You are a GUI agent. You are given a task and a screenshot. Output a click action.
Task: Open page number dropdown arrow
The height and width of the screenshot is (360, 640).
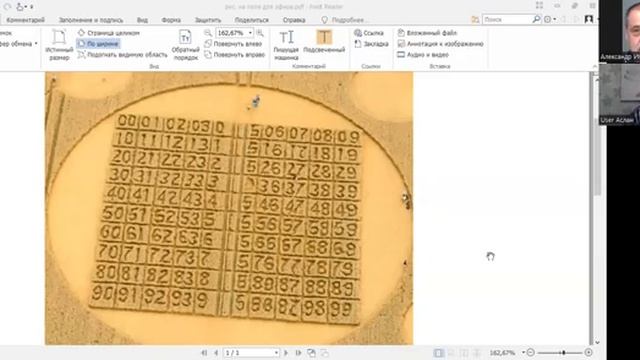(276, 353)
